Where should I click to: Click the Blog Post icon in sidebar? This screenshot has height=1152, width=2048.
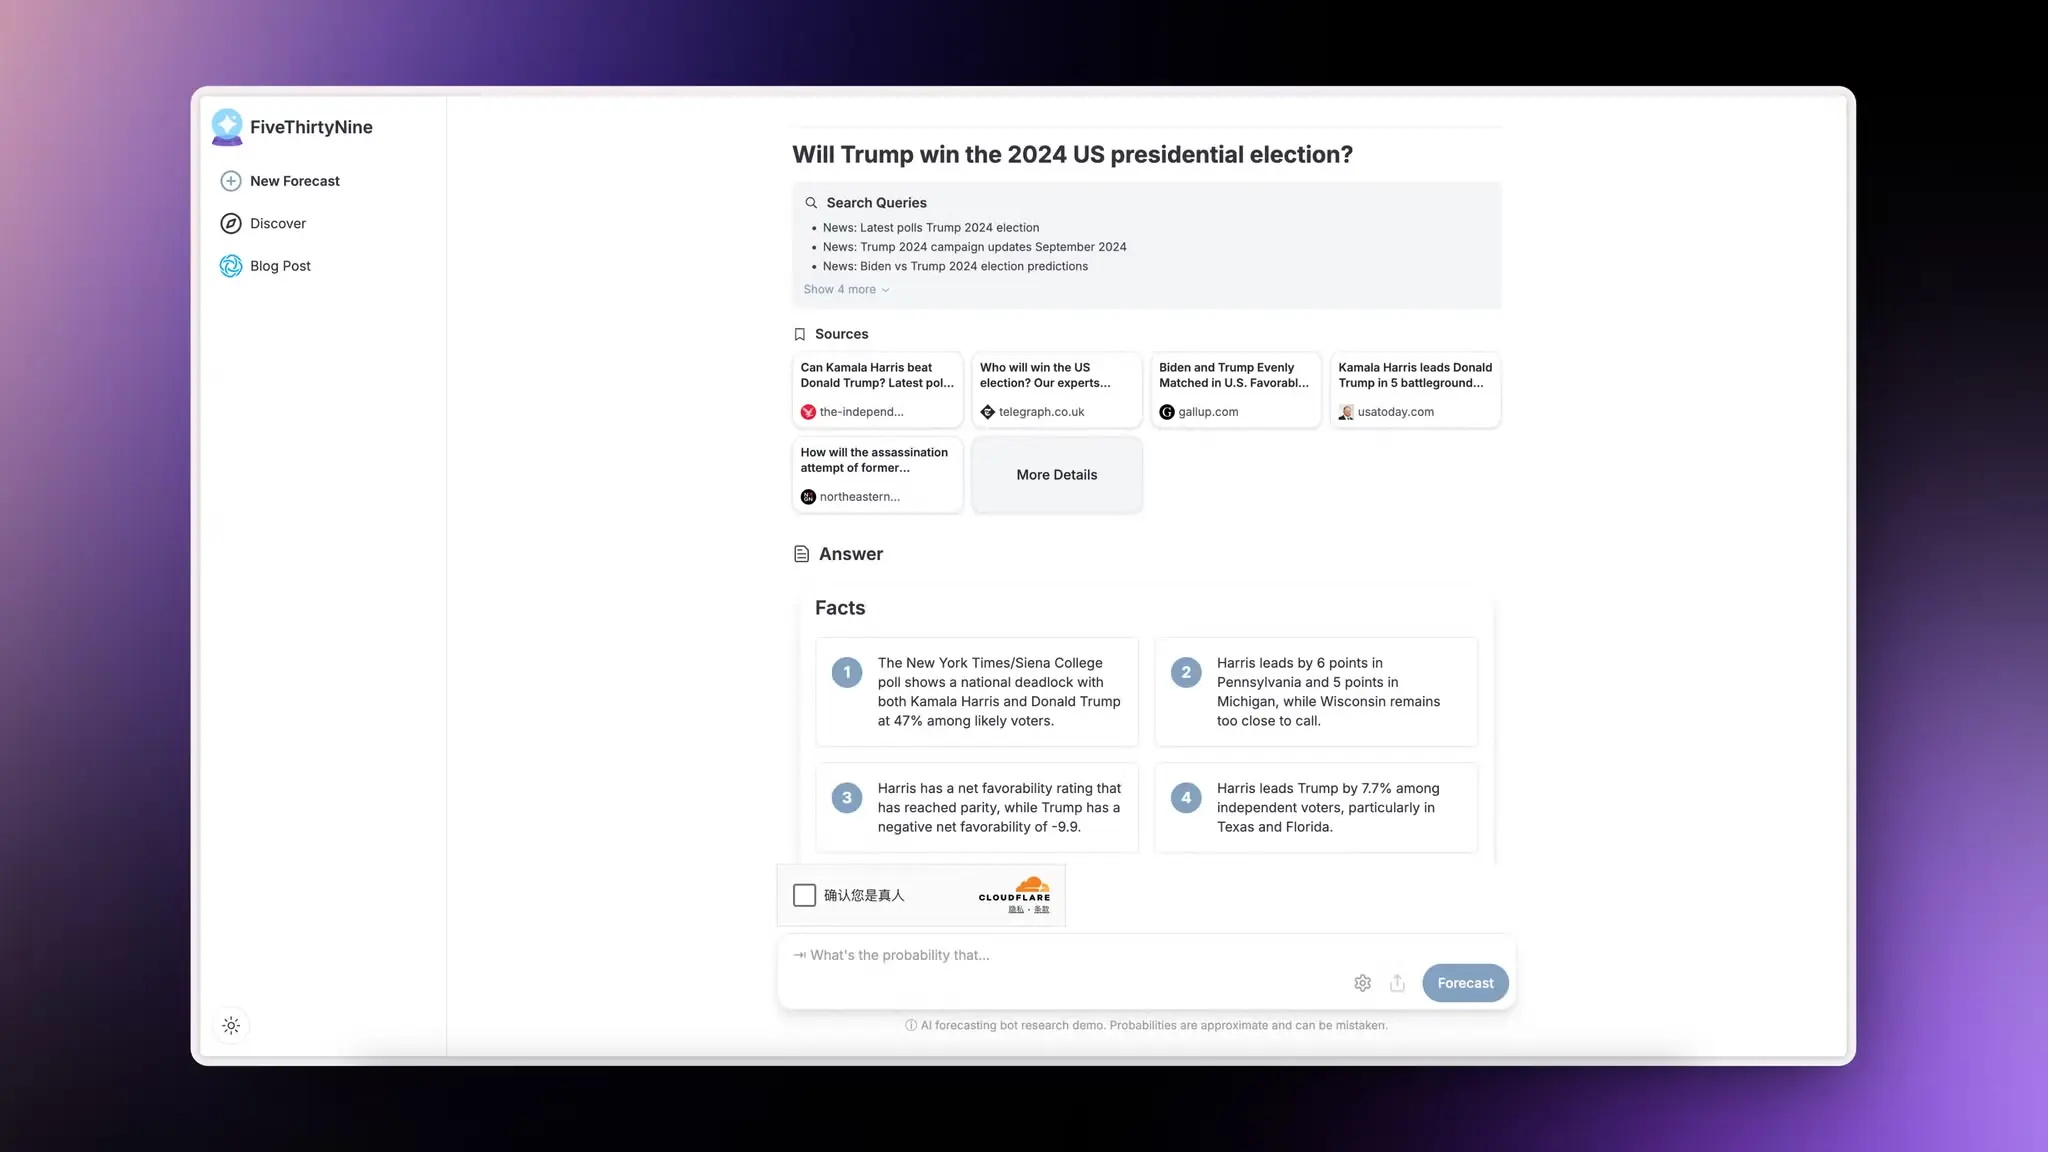click(229, 266)
